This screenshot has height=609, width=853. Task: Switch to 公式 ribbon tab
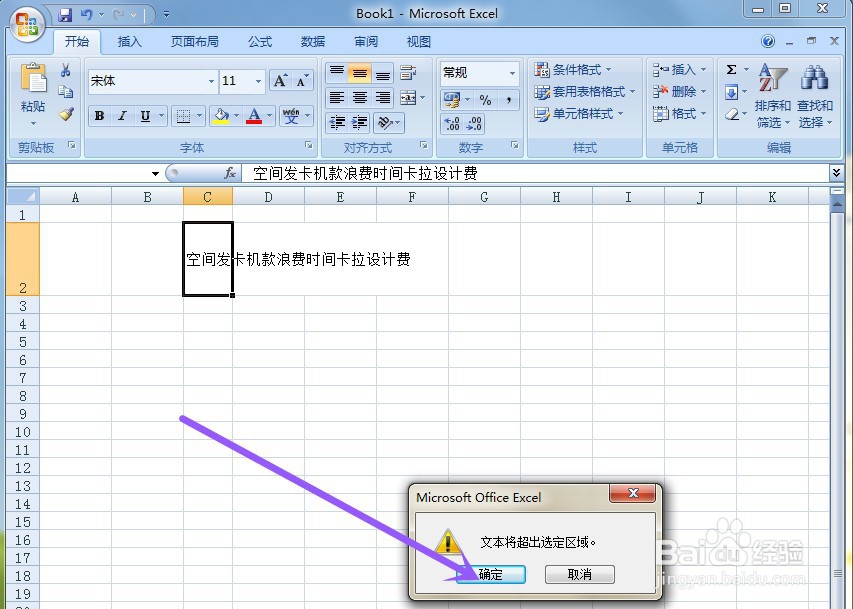coord(260,42)
